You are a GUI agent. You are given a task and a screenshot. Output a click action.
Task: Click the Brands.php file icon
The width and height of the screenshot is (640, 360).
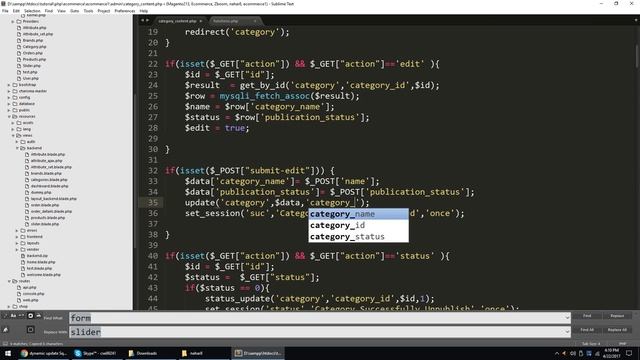[19, 40]
